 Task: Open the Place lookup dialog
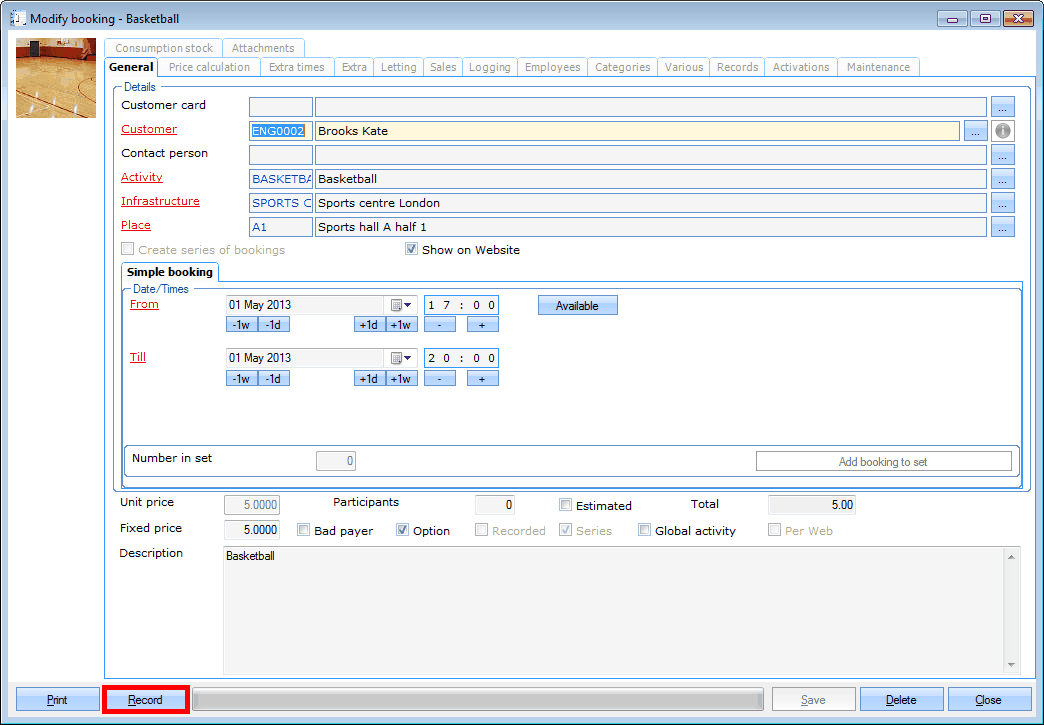[x=1002, y=226]
